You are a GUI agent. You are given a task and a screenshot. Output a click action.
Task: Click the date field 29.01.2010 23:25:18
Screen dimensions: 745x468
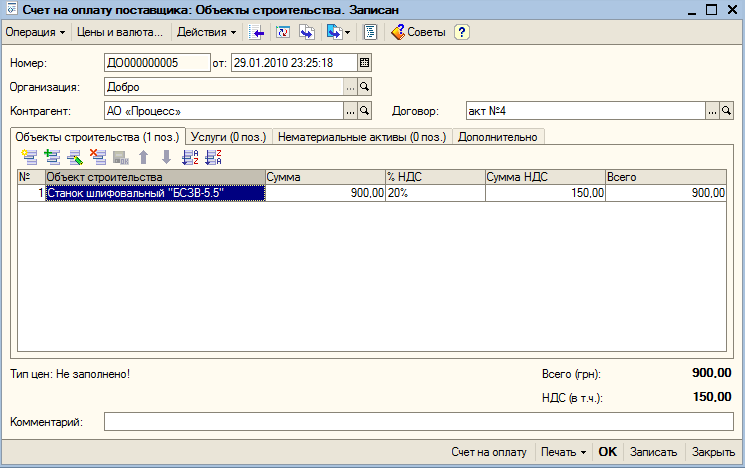click(x=294, y=63)
